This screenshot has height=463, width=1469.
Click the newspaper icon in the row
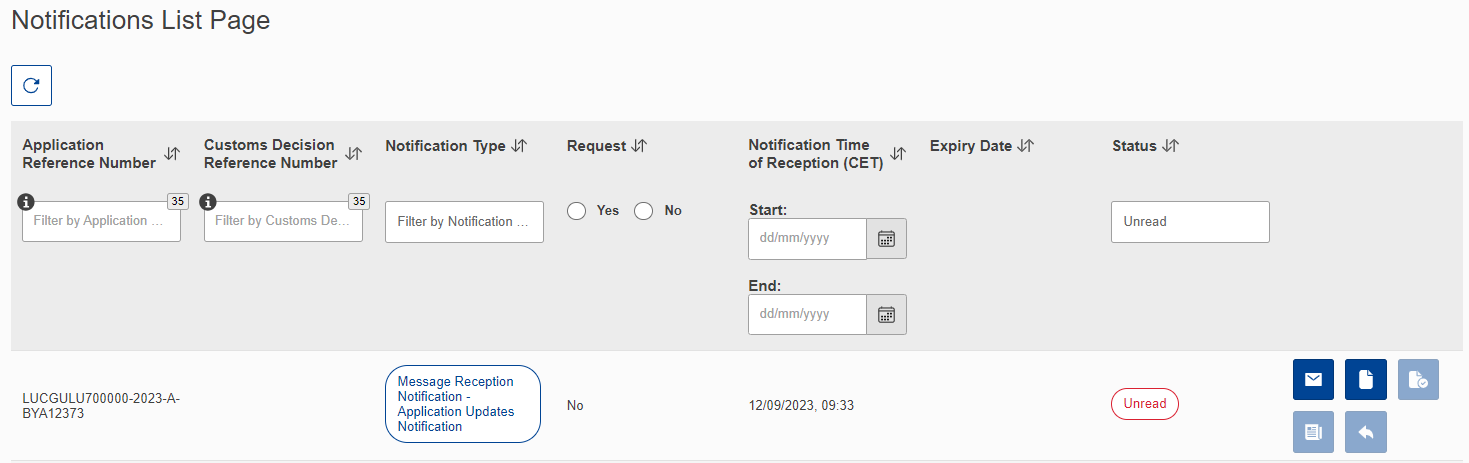(x=1314, y=432)
